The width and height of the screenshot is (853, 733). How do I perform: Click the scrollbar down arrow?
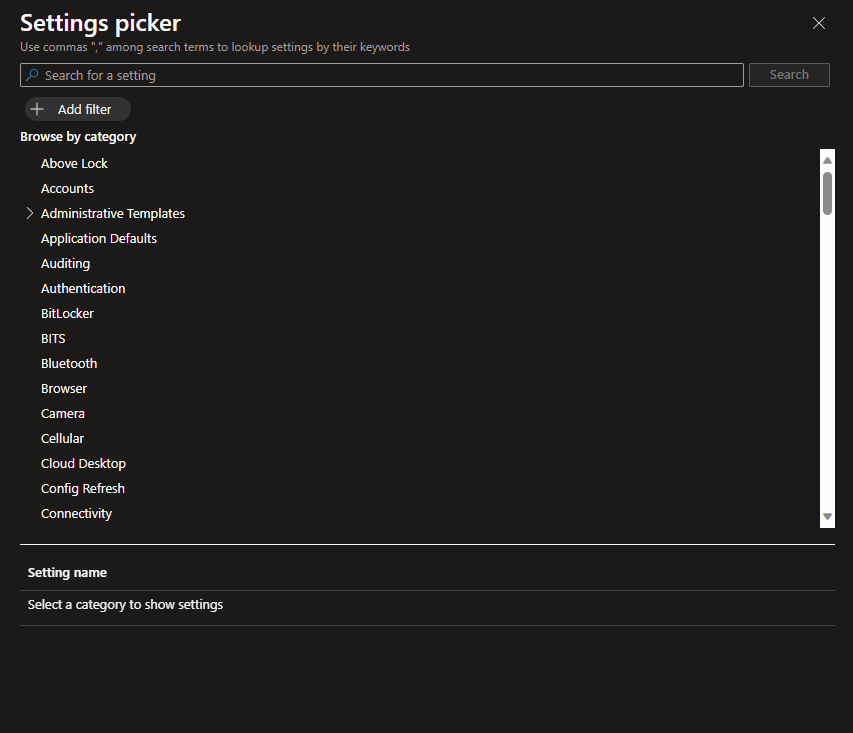point(827,516)
